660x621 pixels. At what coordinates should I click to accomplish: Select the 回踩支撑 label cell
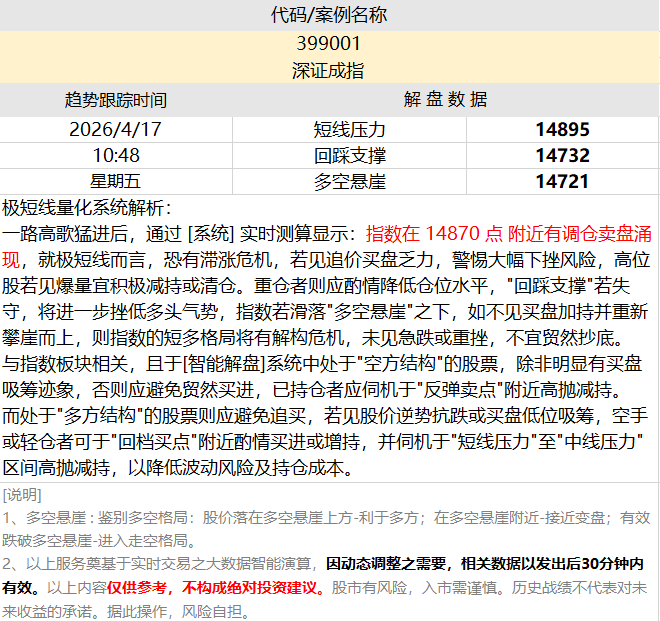[349, 155]
